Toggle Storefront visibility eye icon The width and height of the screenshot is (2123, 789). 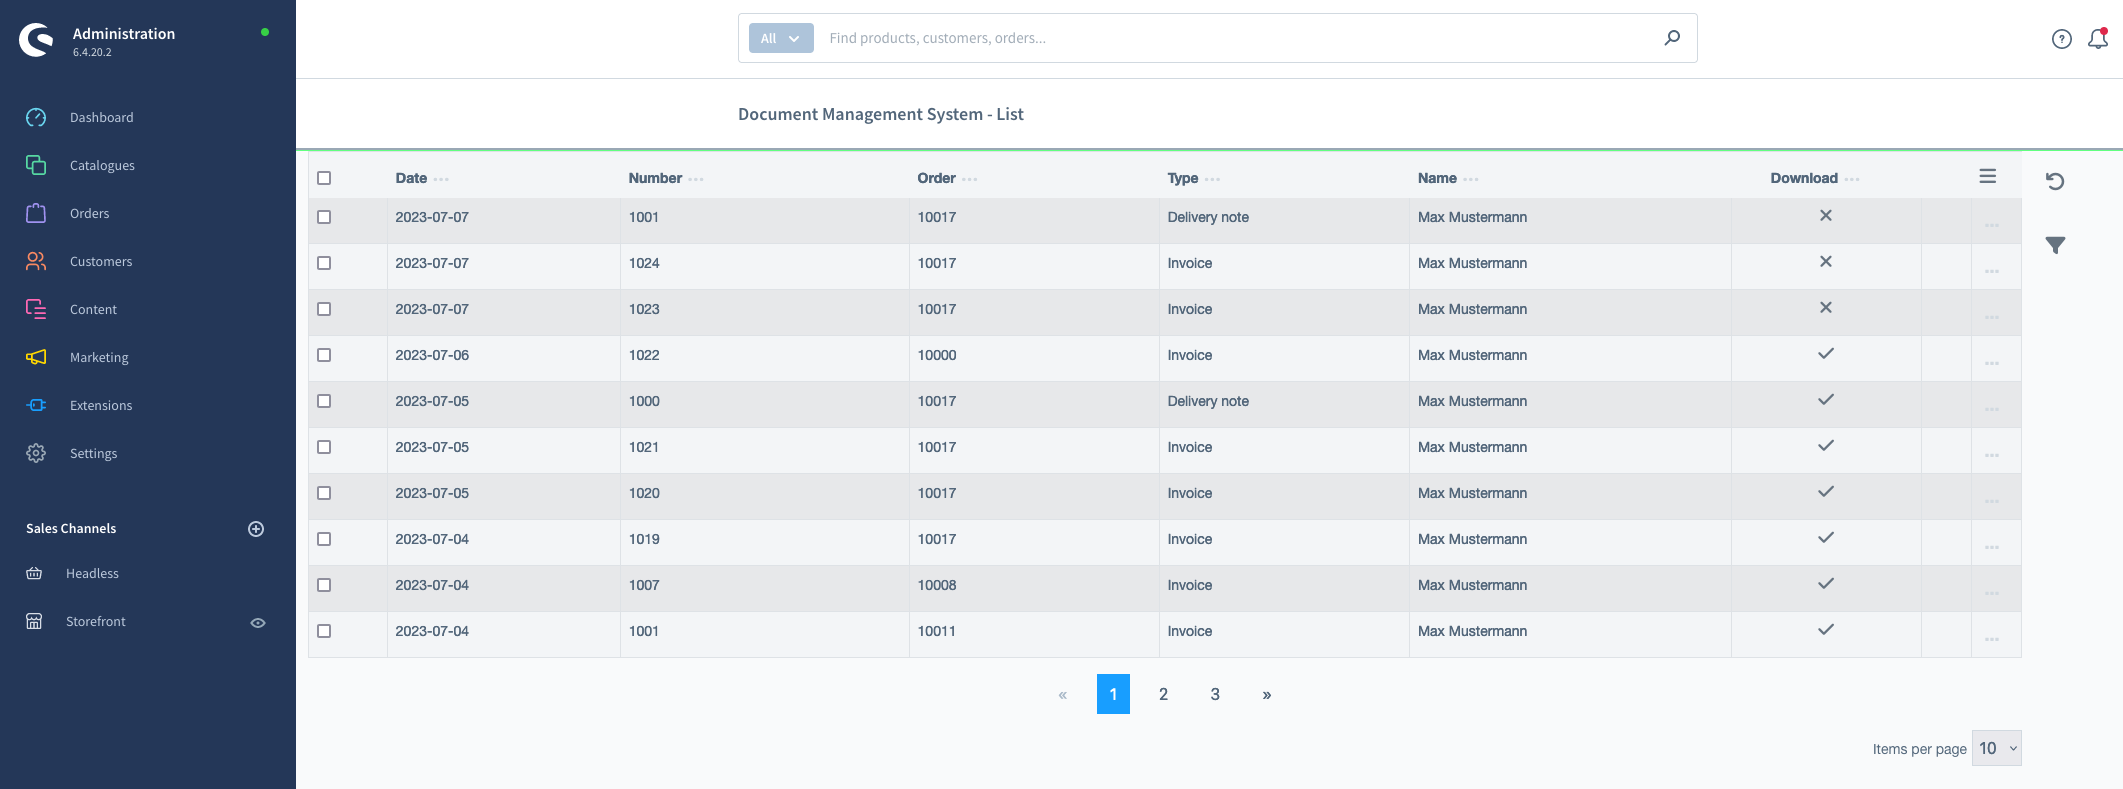(258, 623)
